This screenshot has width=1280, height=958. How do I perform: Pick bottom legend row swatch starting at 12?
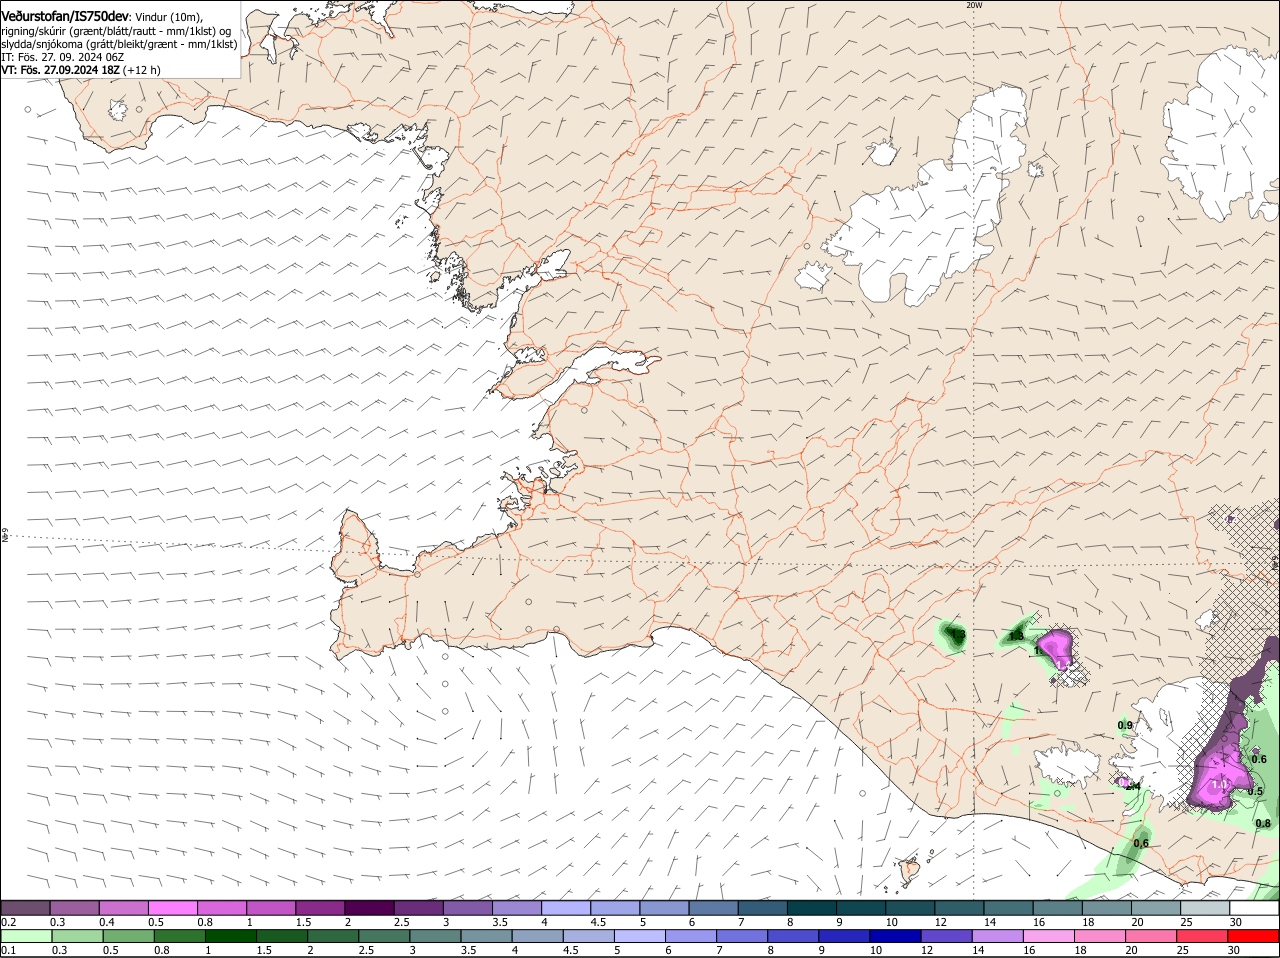[x=947, y=936]
